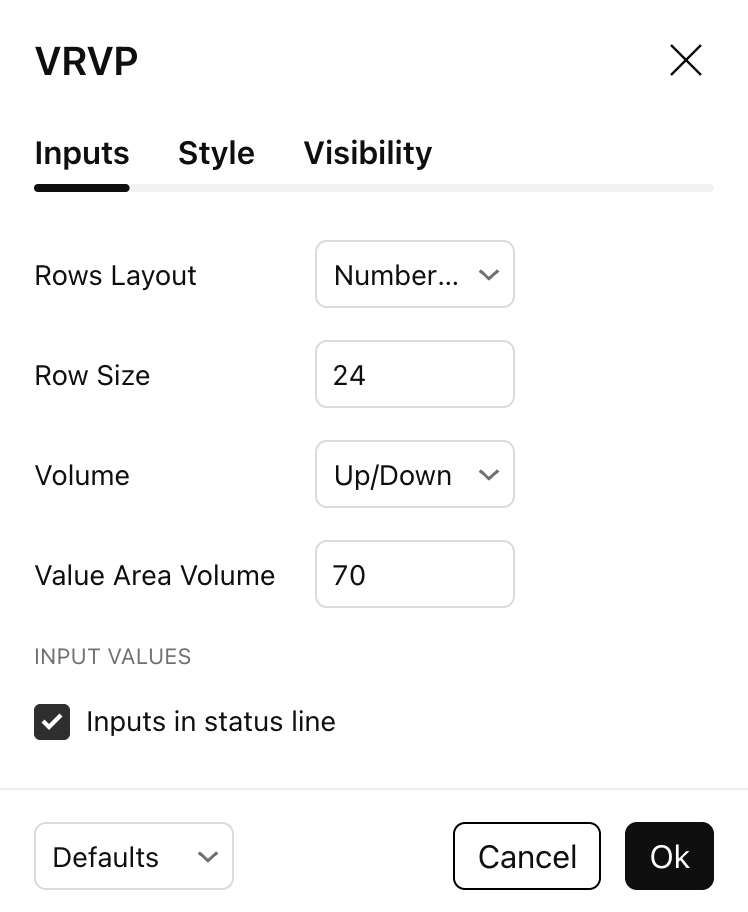Confirm settings with the Ok button
The image size is (748, 912).
pyautogui.click(x=669, y=856)
